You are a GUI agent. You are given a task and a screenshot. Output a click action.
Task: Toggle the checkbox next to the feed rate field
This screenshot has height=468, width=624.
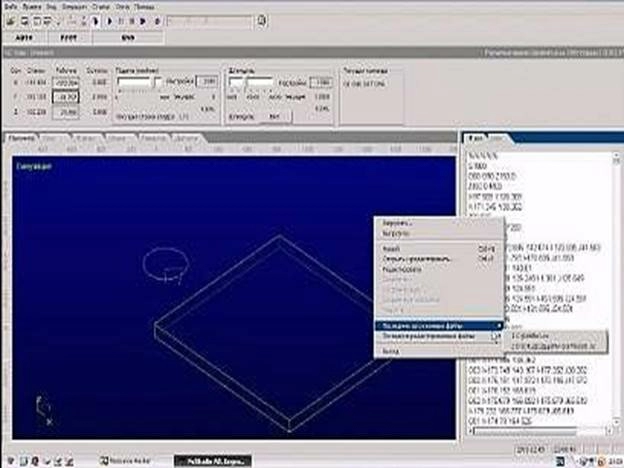click(158, 82)
